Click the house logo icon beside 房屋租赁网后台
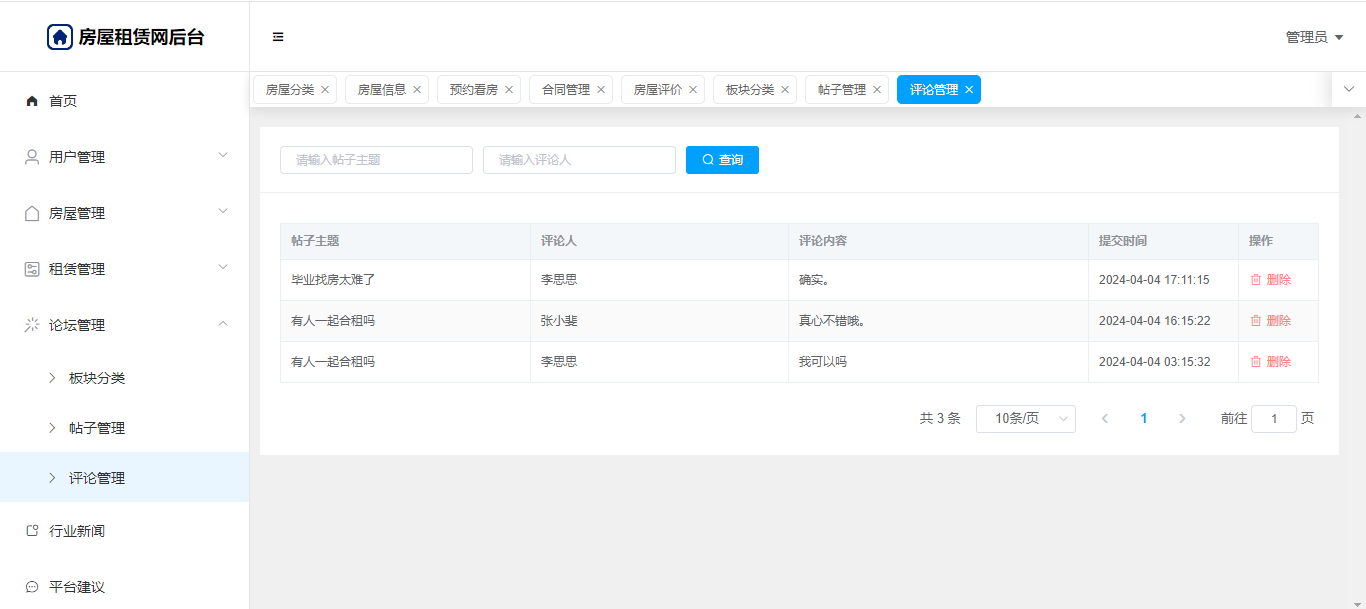This screenshot has height=609, width=1366. 60,37
